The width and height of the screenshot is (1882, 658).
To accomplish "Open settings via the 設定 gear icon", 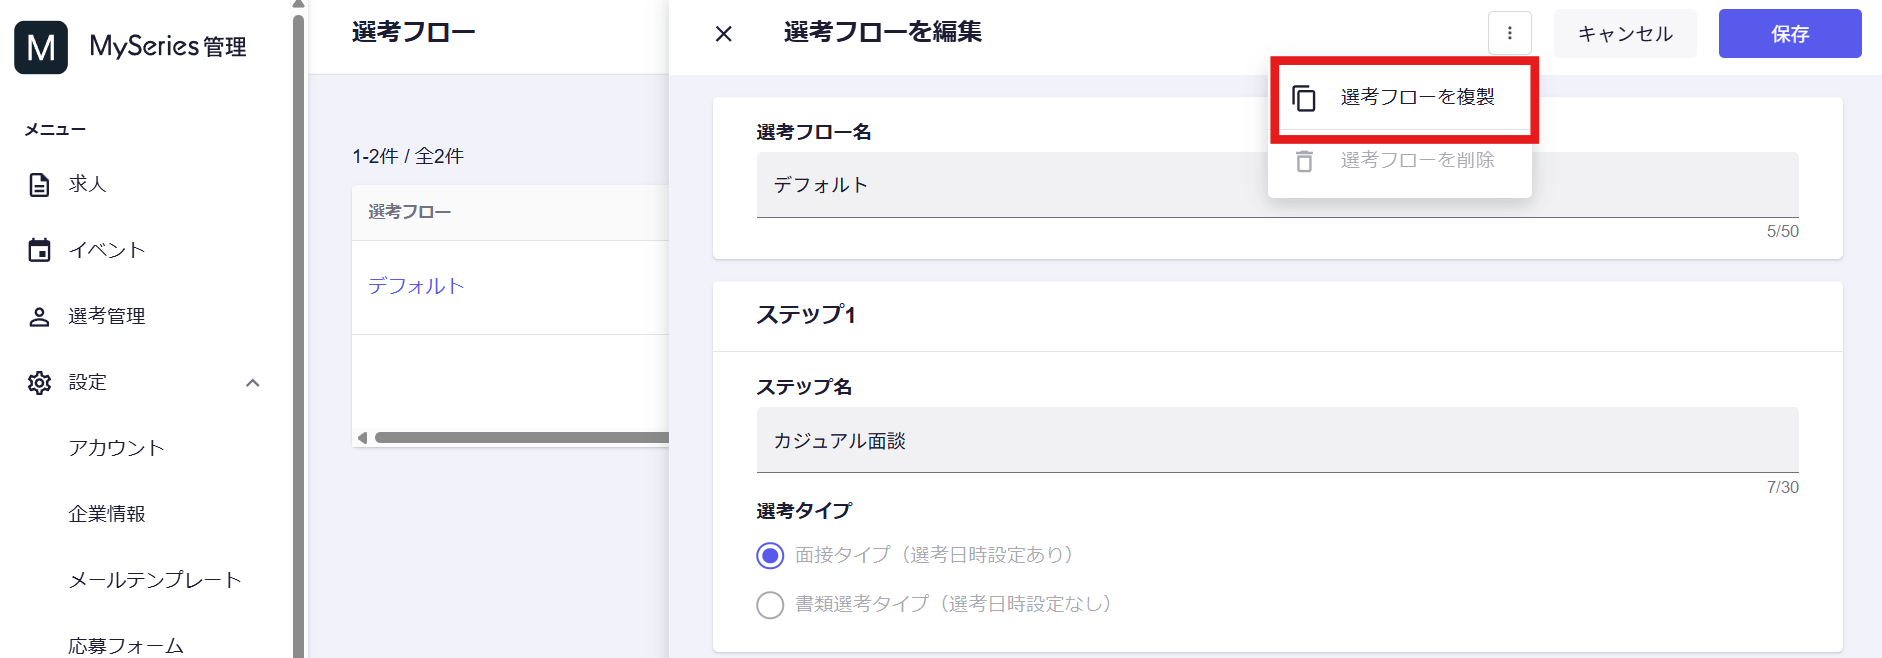I will [x=39, y=382].
